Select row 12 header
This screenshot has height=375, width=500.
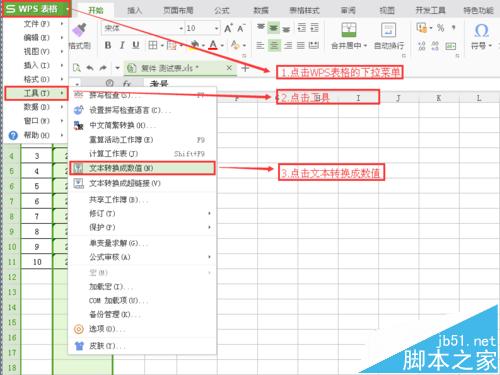click(x=12, y=277)
